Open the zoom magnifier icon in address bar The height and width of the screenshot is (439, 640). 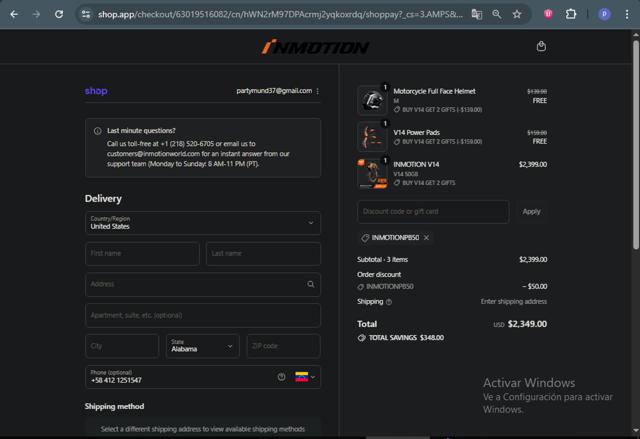point(497,14)
